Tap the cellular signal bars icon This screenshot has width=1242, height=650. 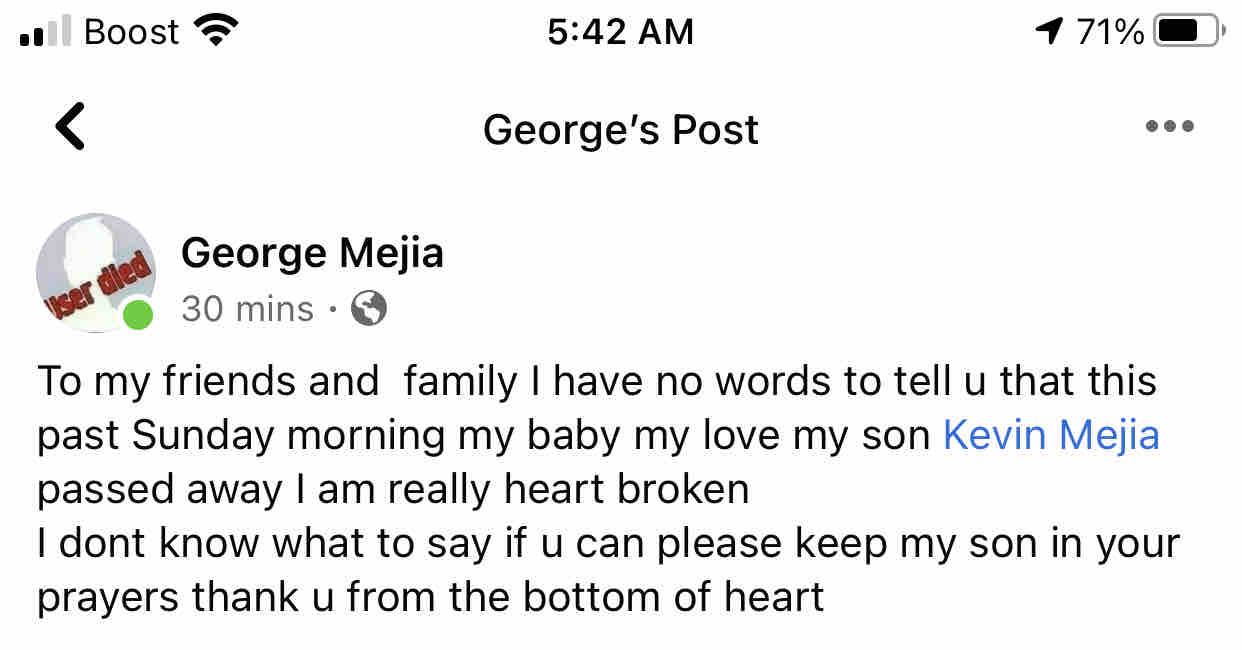pyautogui.click(x=46, y=32)
